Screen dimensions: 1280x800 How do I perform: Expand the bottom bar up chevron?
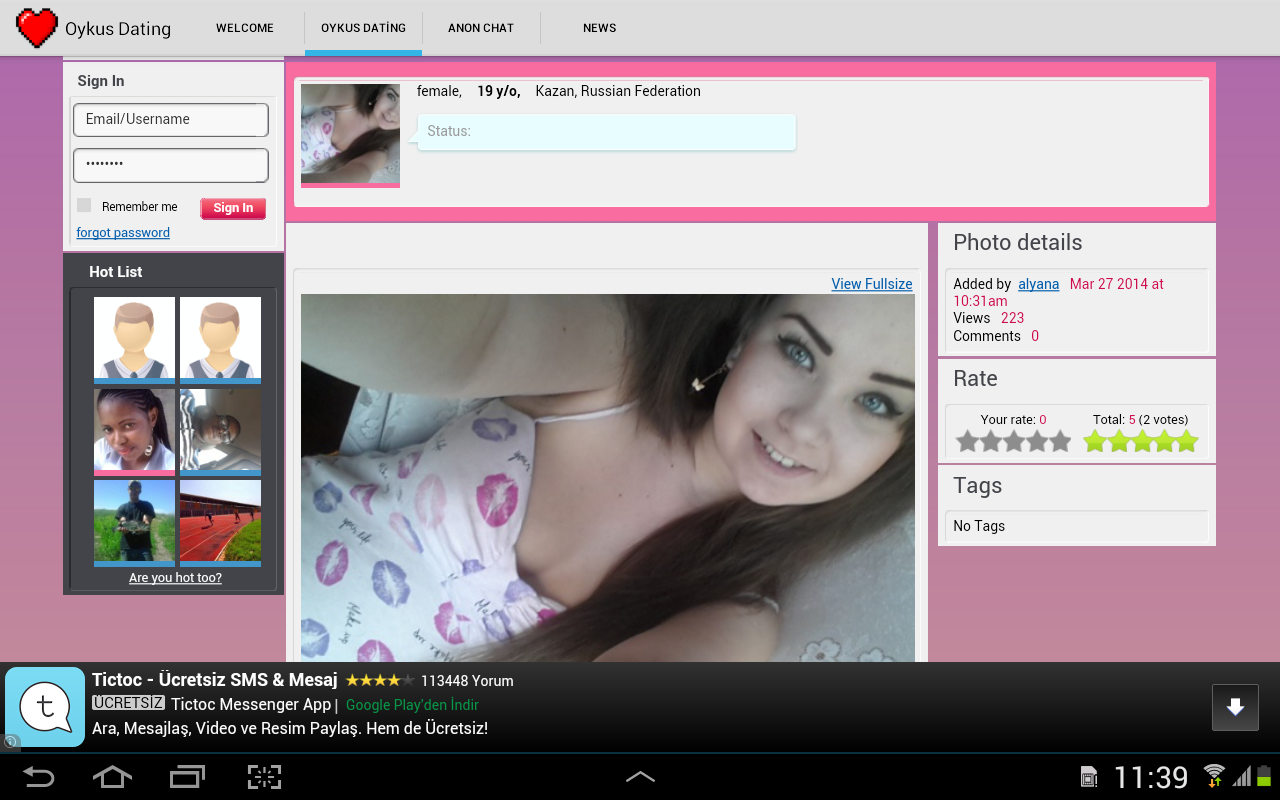(x=640, y=777)
